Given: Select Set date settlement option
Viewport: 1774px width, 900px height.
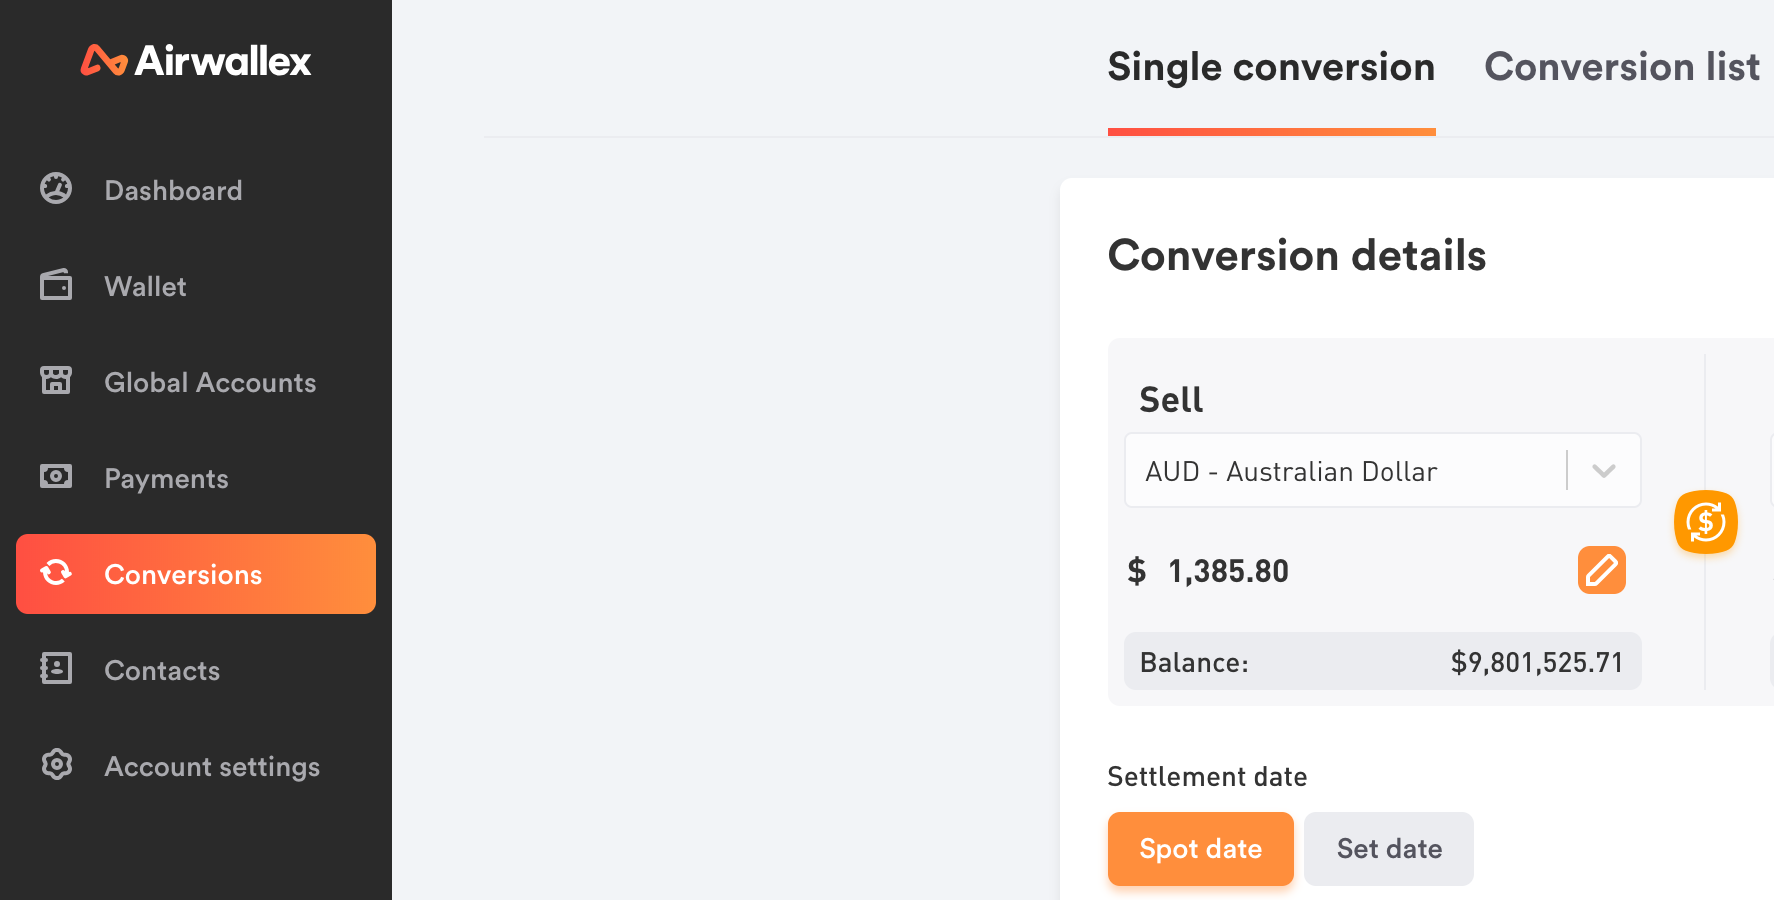Looking at the screenshot, I should (x=1389, y=849).
